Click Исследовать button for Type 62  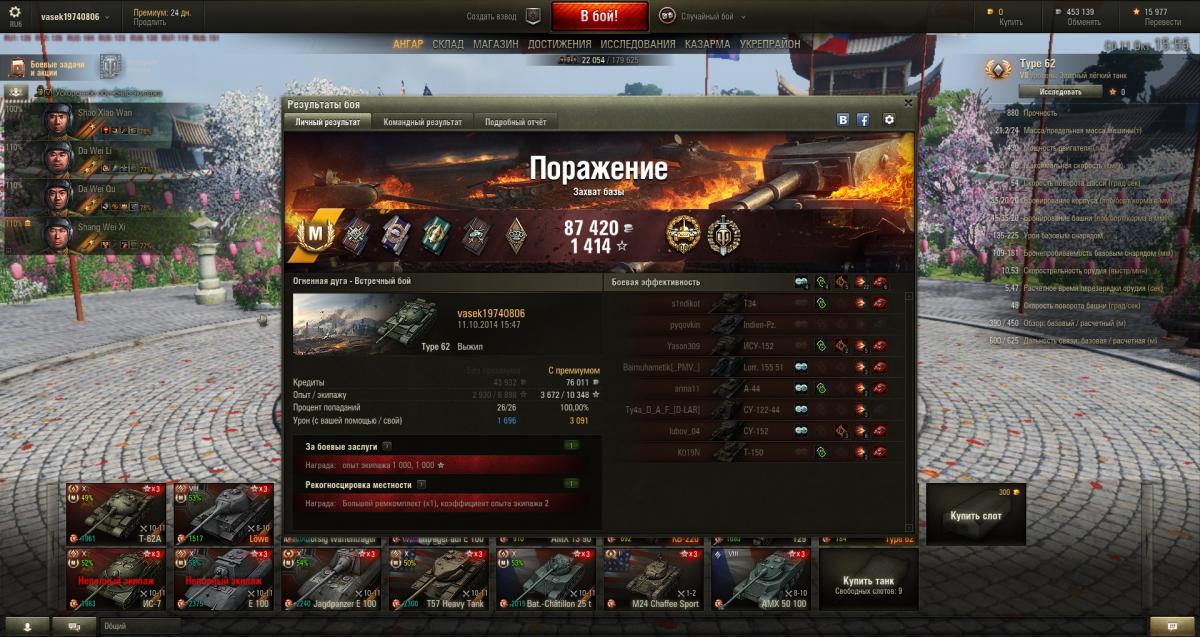coord(1060,91)
